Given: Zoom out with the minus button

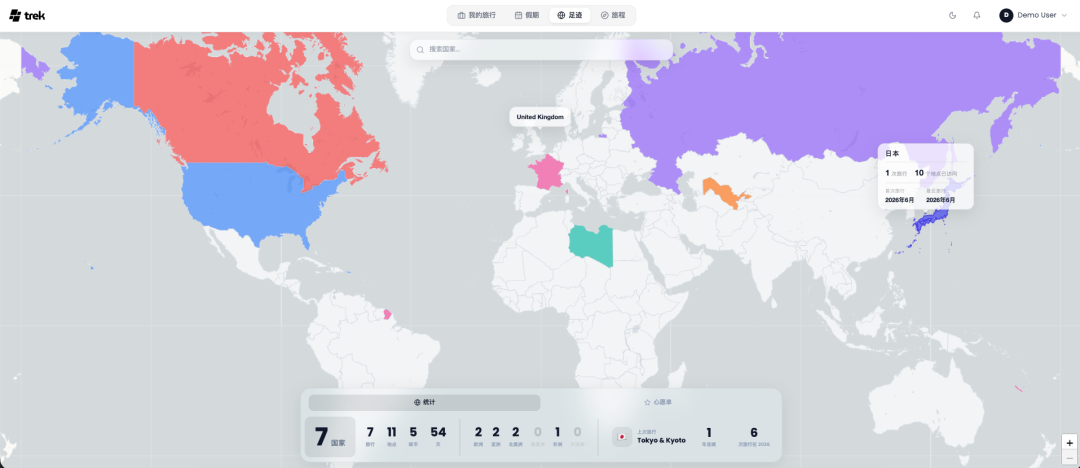Looking at the screenshot, I should (1069, 458).
